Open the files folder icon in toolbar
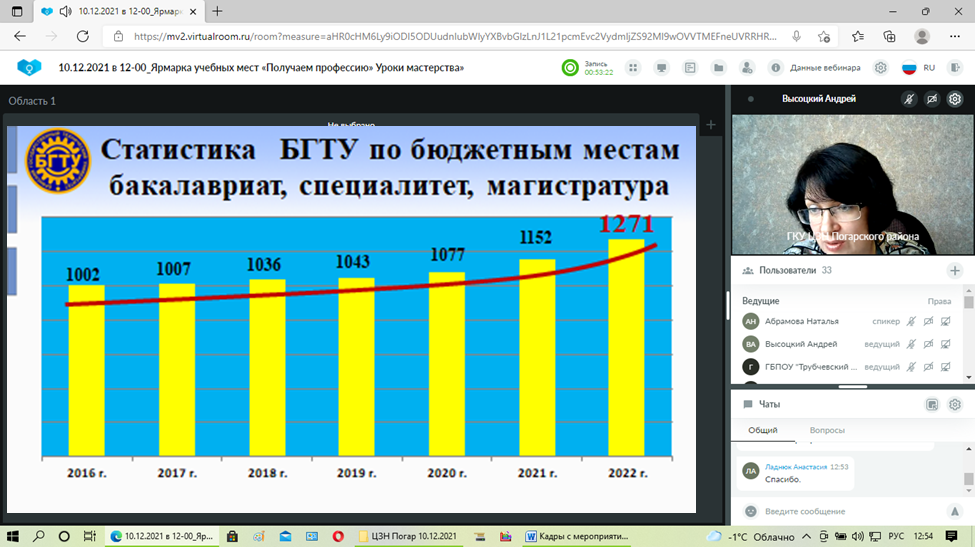975x547 pixels. point(719,68)
